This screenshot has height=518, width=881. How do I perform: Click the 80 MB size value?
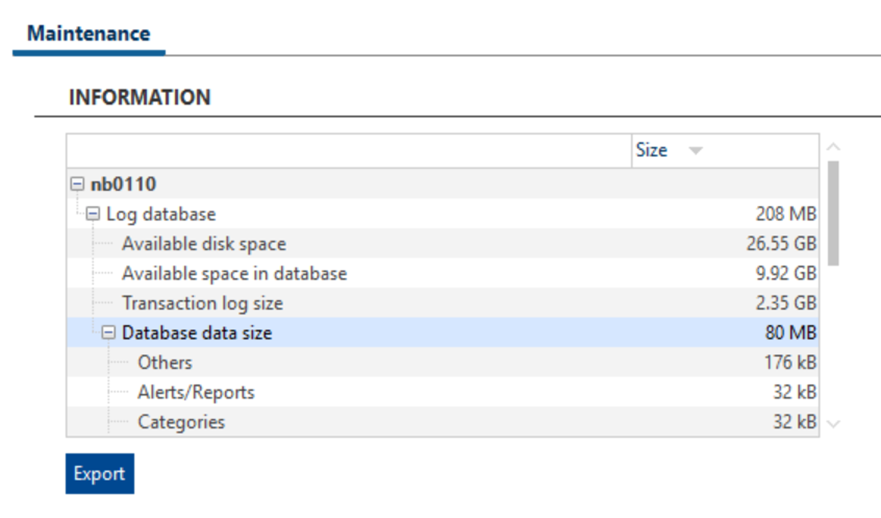click(x=791, y=333)
